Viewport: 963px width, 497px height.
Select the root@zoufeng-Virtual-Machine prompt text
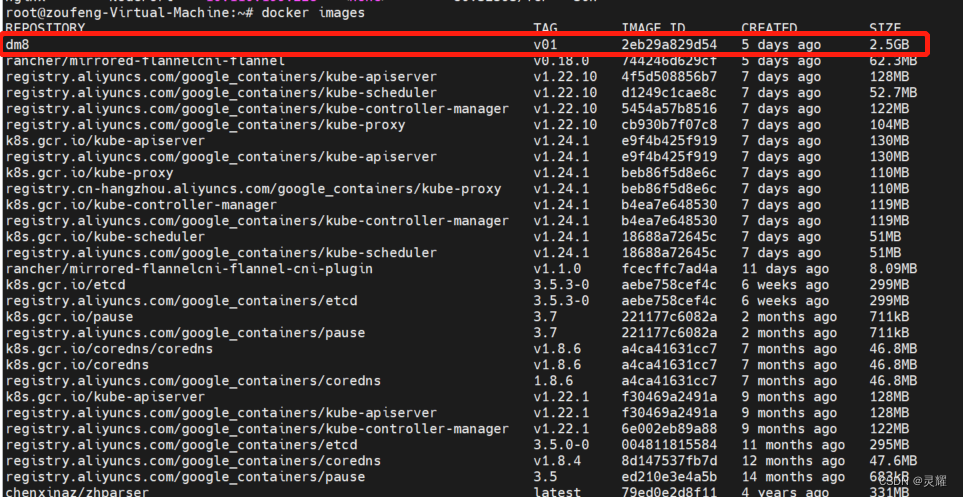coord(129,13)
